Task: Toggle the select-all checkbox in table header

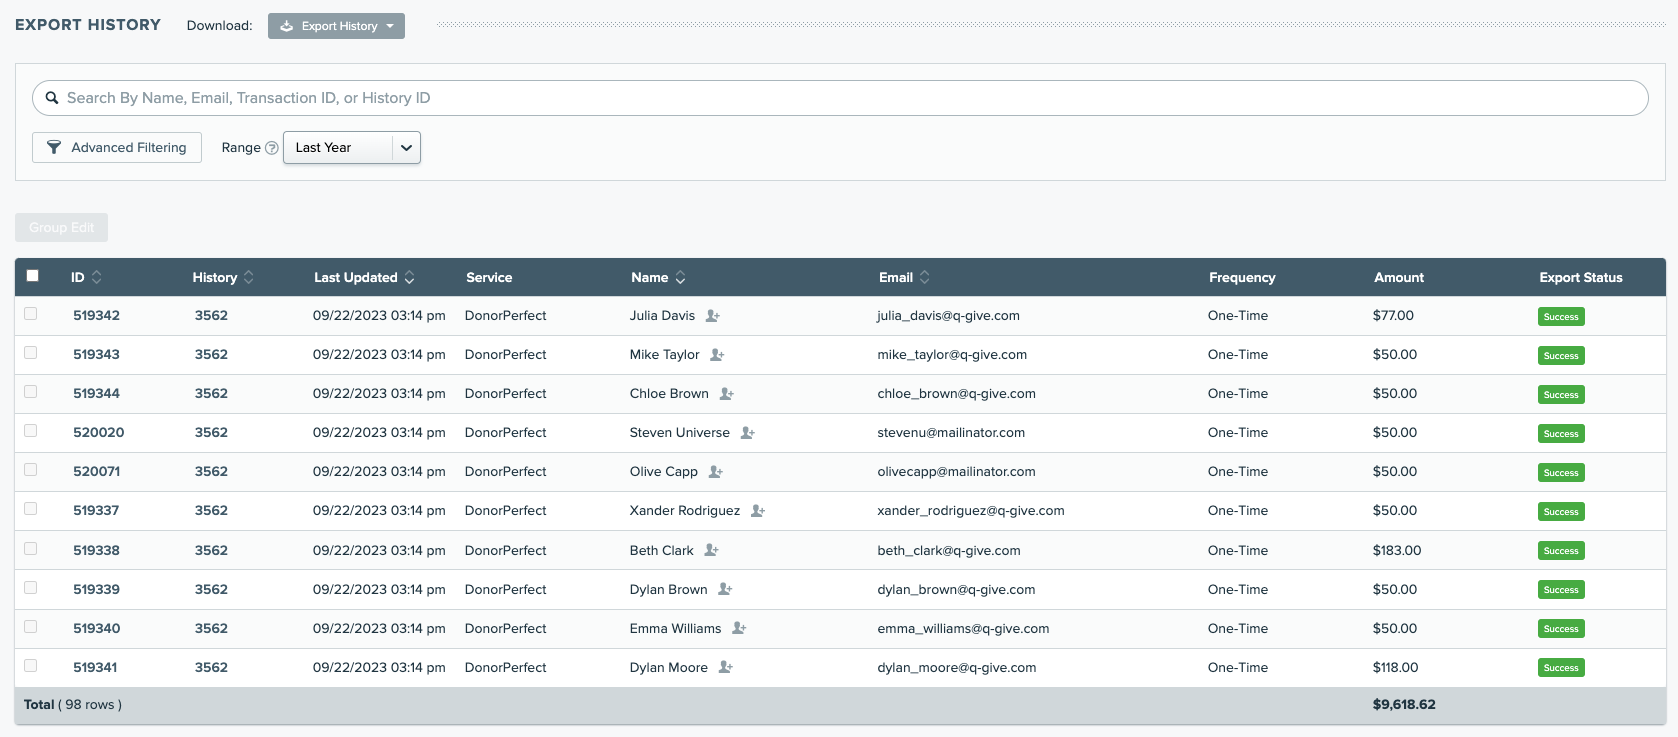Action: [32, 276]
